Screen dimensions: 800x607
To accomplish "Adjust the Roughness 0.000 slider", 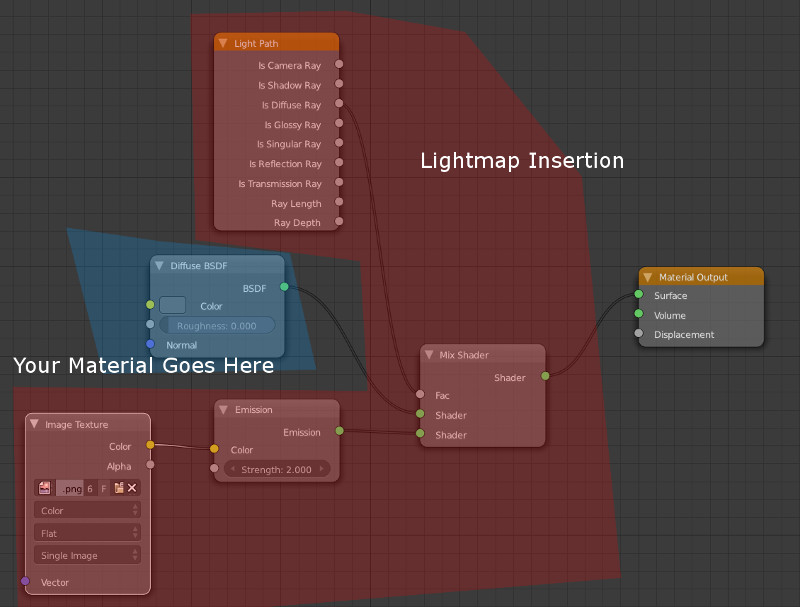I will (217, 325).
